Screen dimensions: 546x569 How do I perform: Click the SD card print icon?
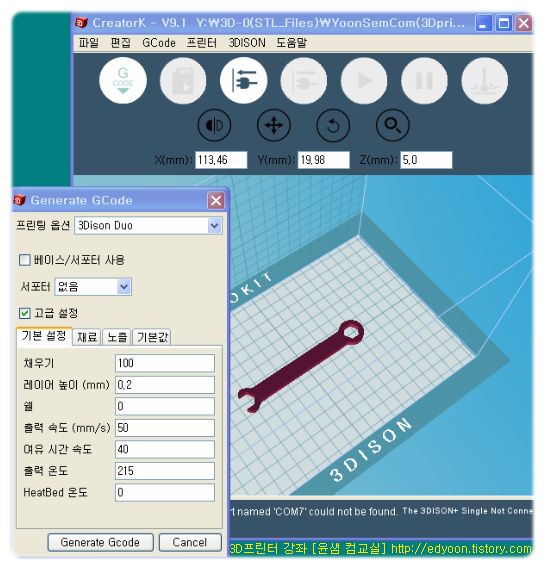183,81
